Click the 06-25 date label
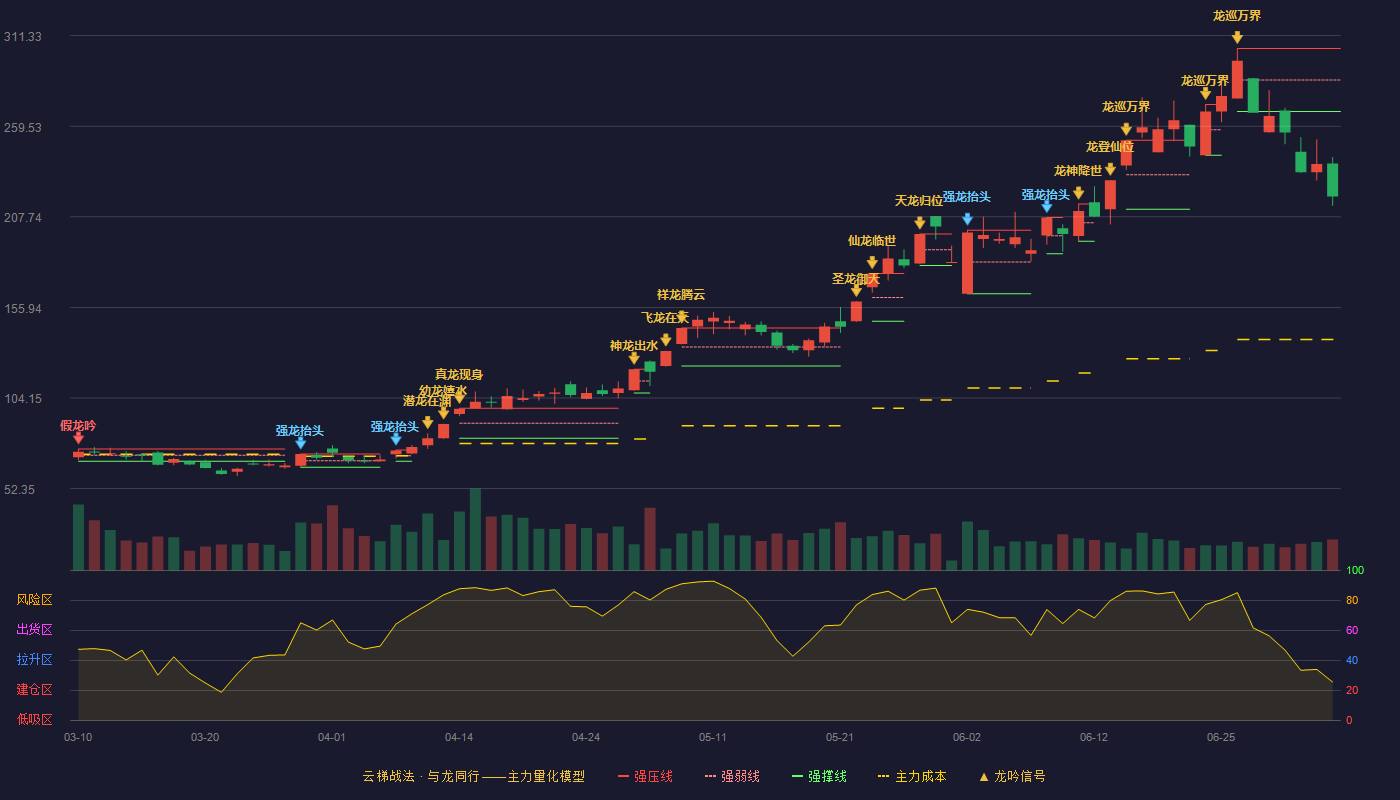The height and width of the screenshot is (800, 1400). [1221, 737]
